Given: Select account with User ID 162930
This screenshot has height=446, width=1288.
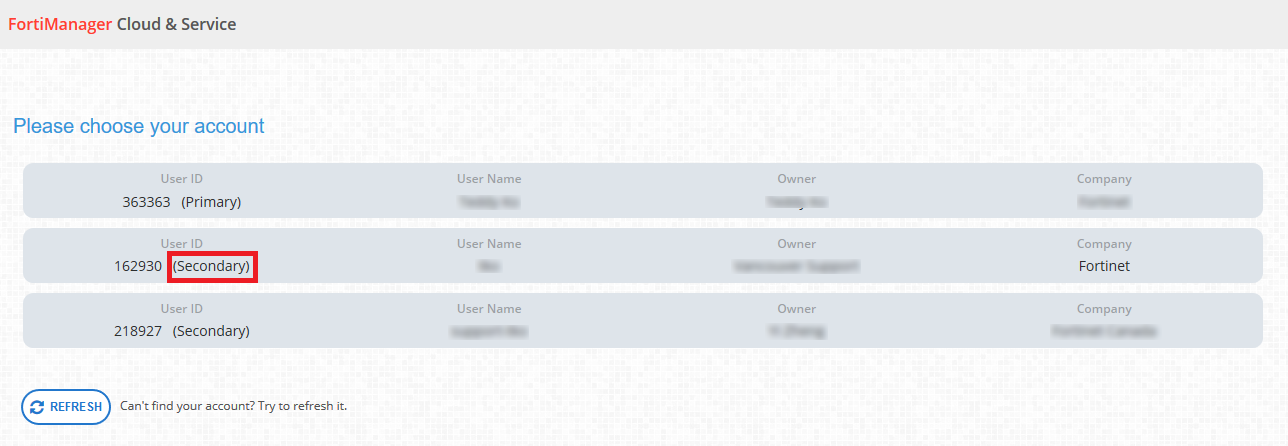Looking at the screenshot, I should (x=138, y=266).
